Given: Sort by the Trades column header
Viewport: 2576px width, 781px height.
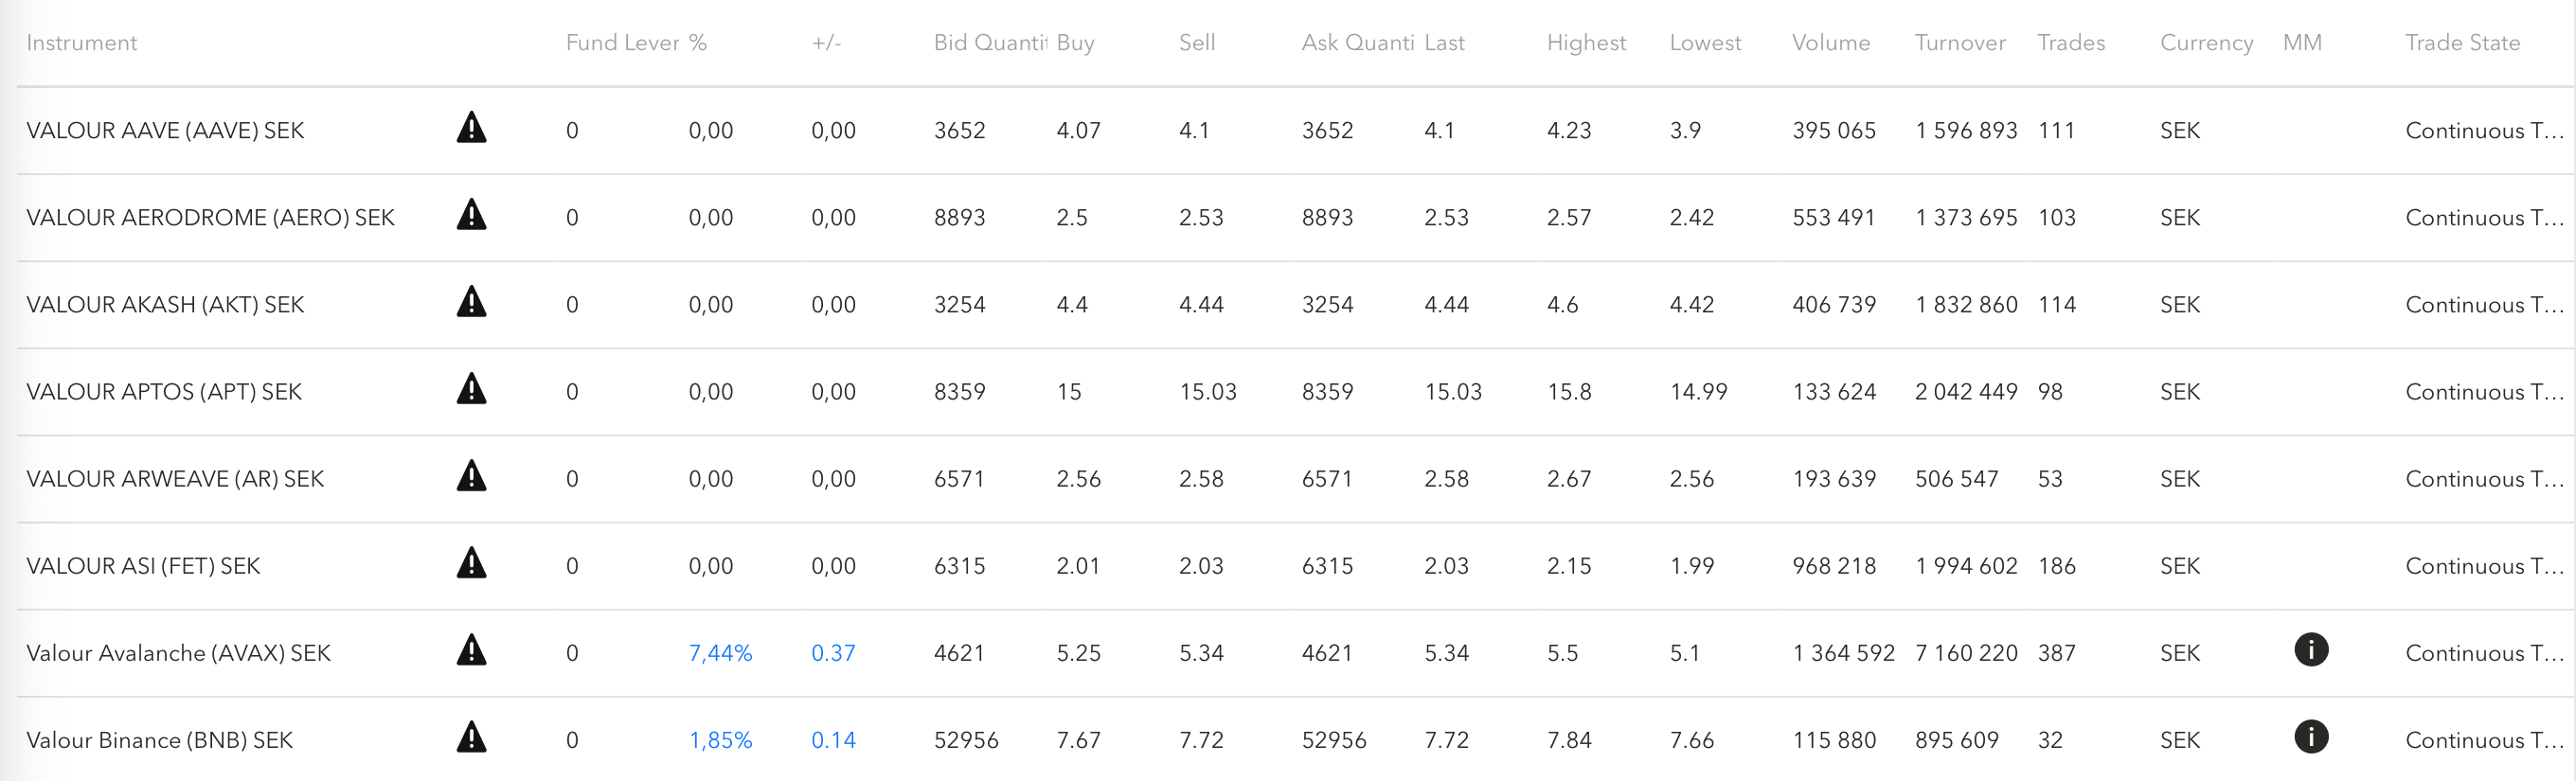Looking at the screenshot, I should (2071, 43).
